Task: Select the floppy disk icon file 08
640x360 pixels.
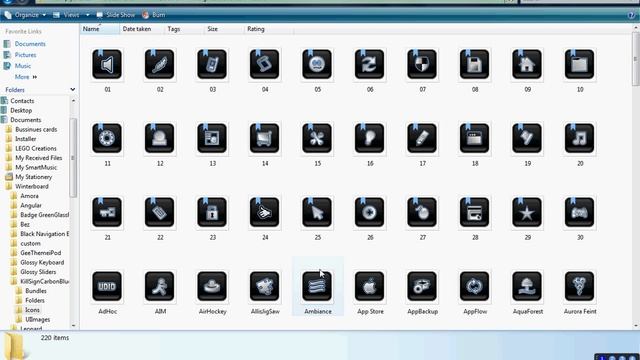Action: [474, 64]
